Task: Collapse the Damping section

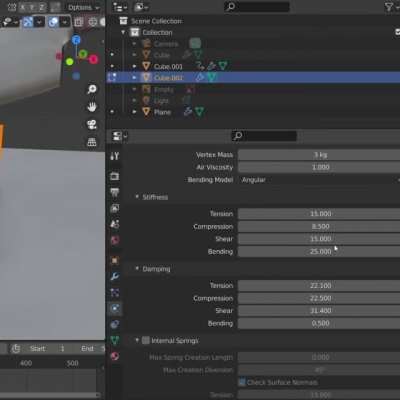Action: coord(137,268)
